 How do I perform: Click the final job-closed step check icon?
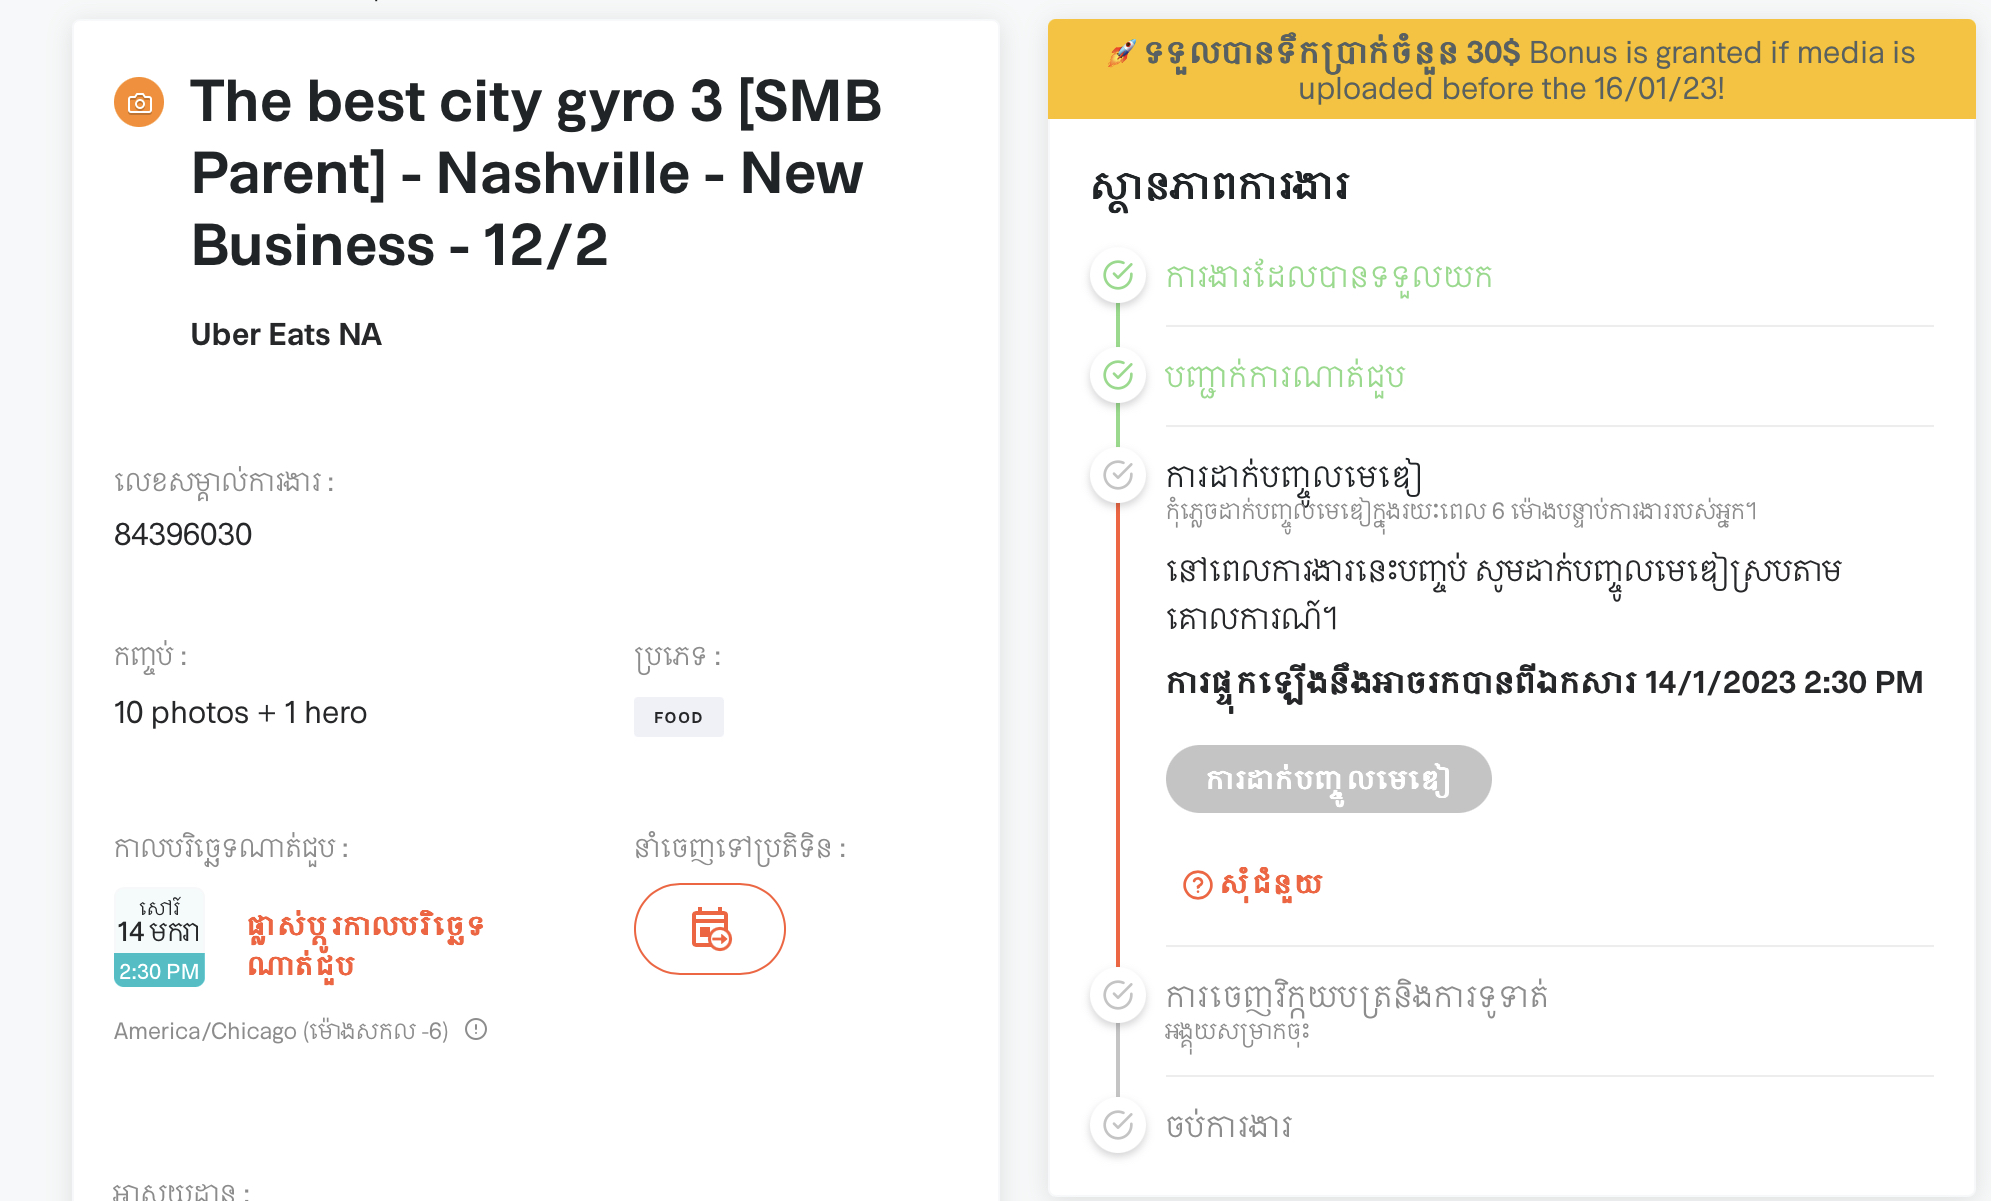tap(1118, 1125)
